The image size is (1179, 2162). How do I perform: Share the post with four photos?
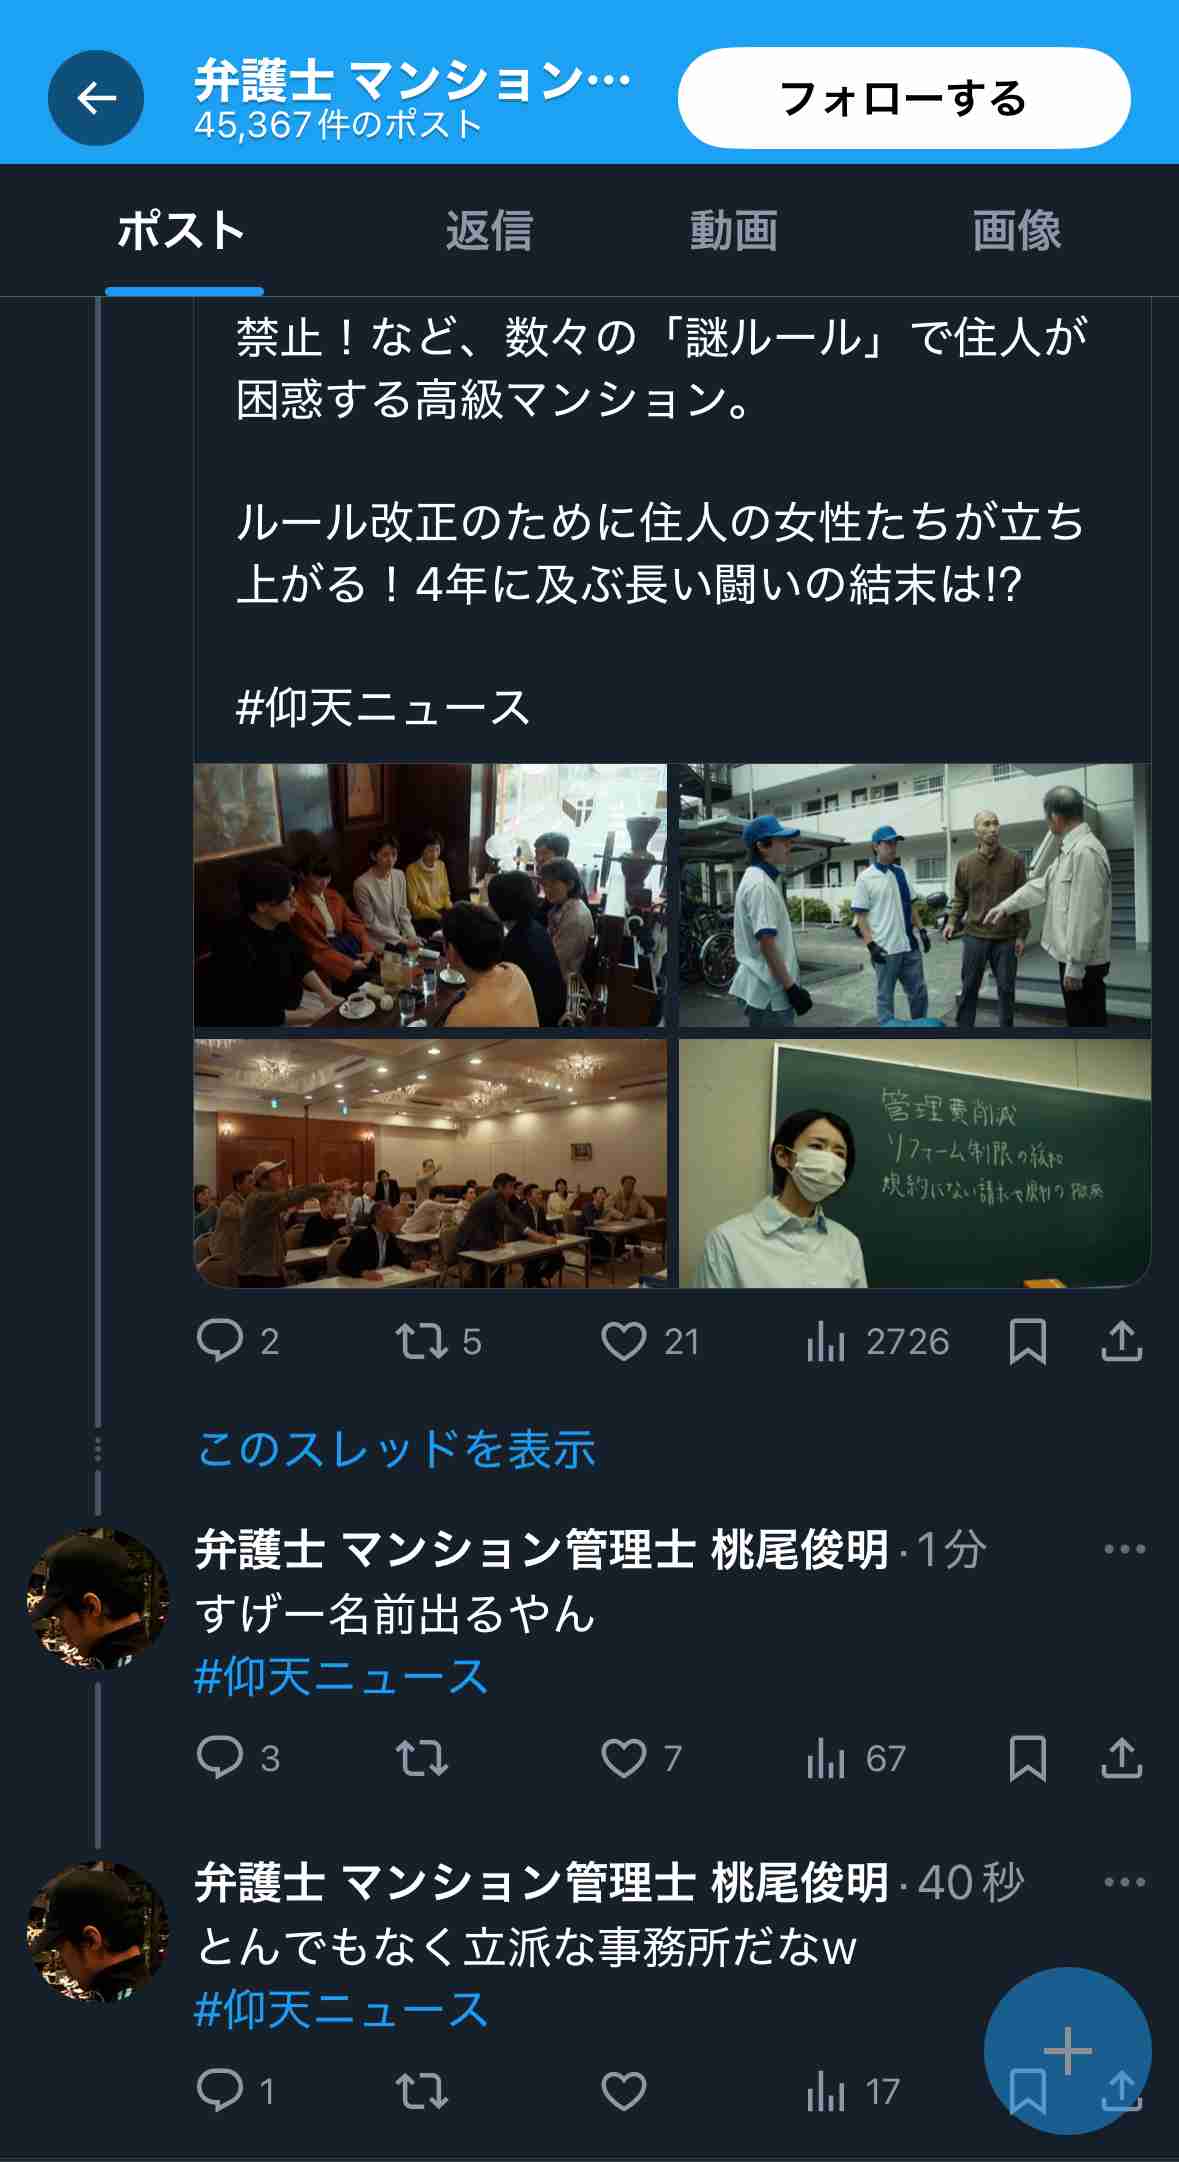point(1122,1341)
